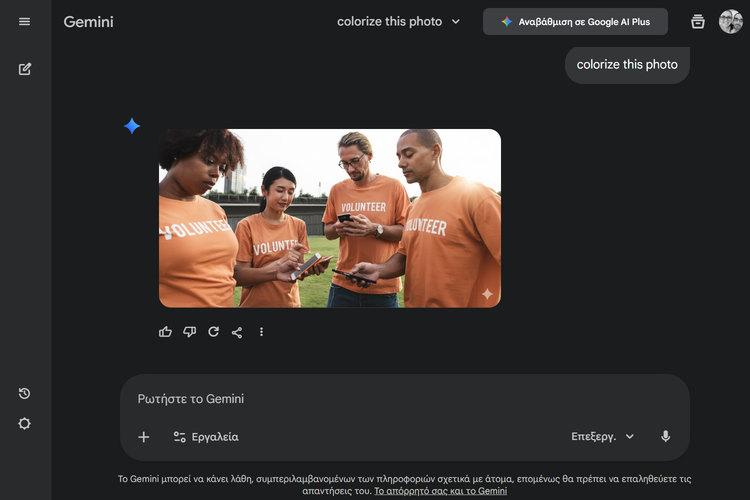Give the response a thumbs down
Image resolution: width=750 pixels, height=500 pixels.
click(x=190, y=332)
